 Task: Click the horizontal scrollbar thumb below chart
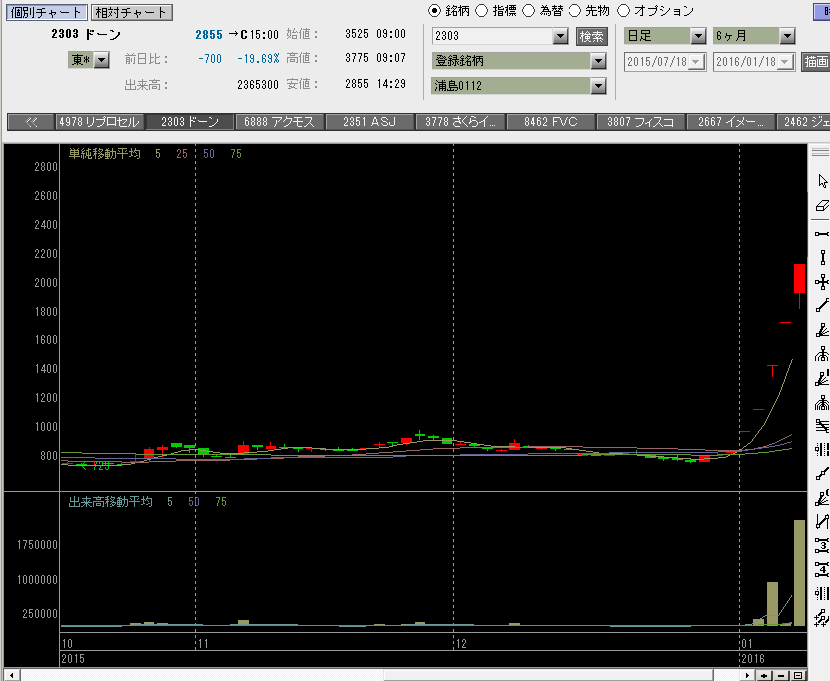click(548, 676)
